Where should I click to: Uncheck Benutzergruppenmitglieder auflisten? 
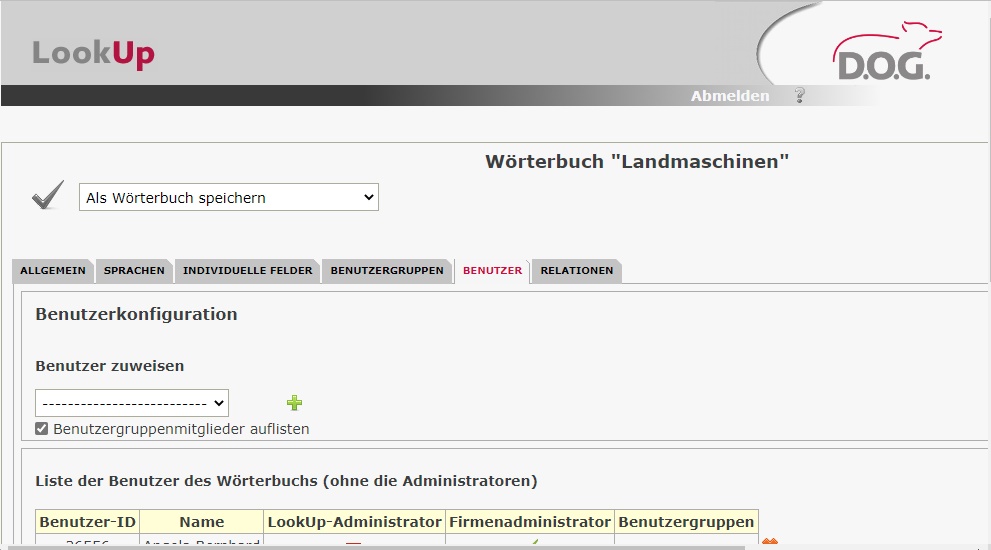tap(42, 429)
